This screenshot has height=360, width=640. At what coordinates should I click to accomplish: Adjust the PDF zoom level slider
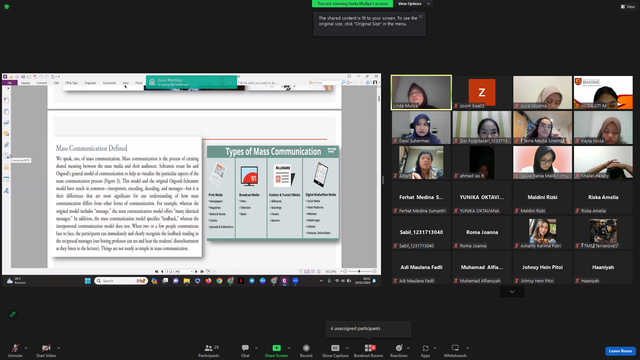[x=359, y=271]
